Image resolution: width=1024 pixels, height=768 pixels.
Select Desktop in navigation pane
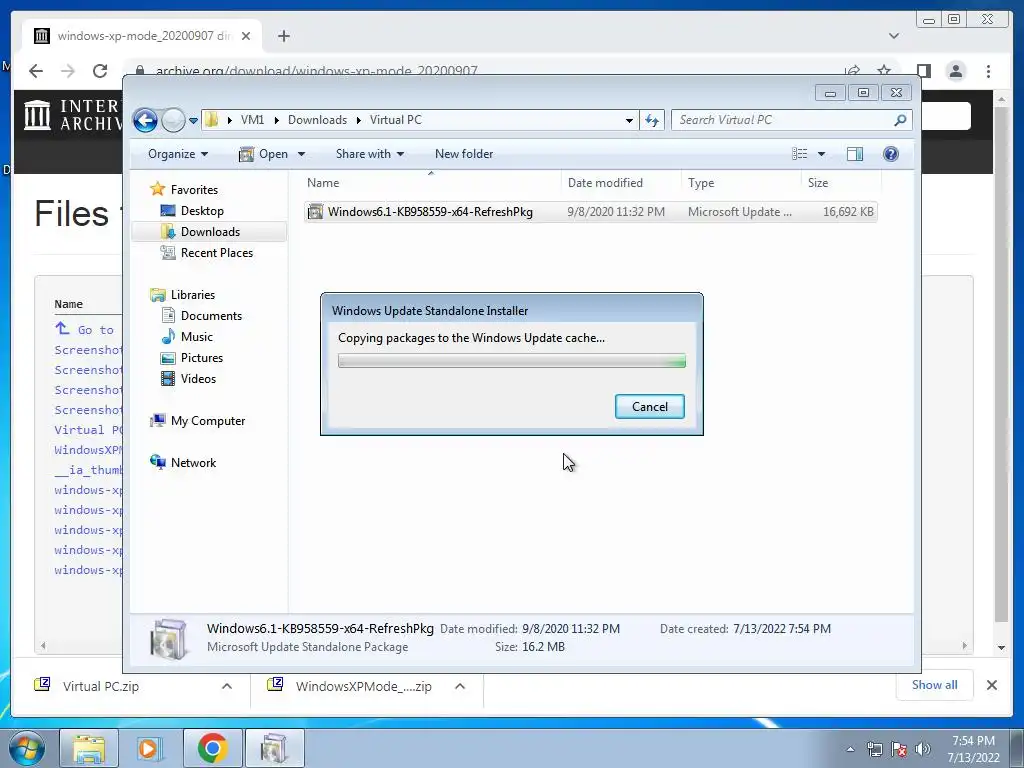point(202,210)
